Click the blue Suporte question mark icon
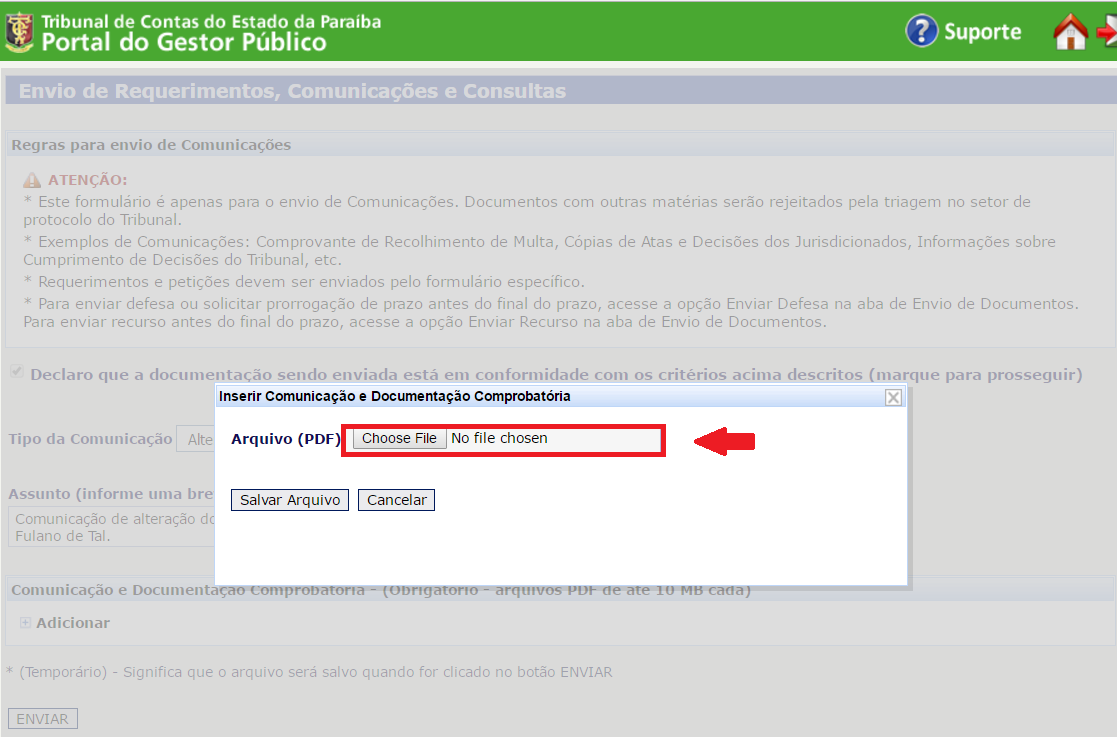This screenshot has width=1117, height=737. [921, 31]
